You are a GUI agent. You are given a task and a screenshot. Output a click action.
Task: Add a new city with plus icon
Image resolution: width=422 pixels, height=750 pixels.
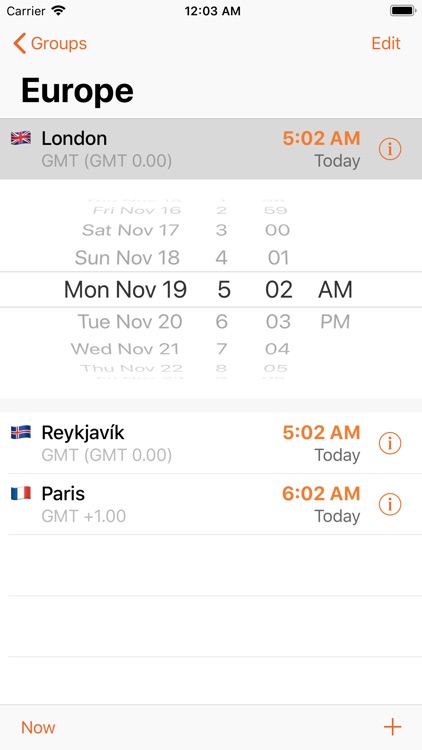click(392, 727)
